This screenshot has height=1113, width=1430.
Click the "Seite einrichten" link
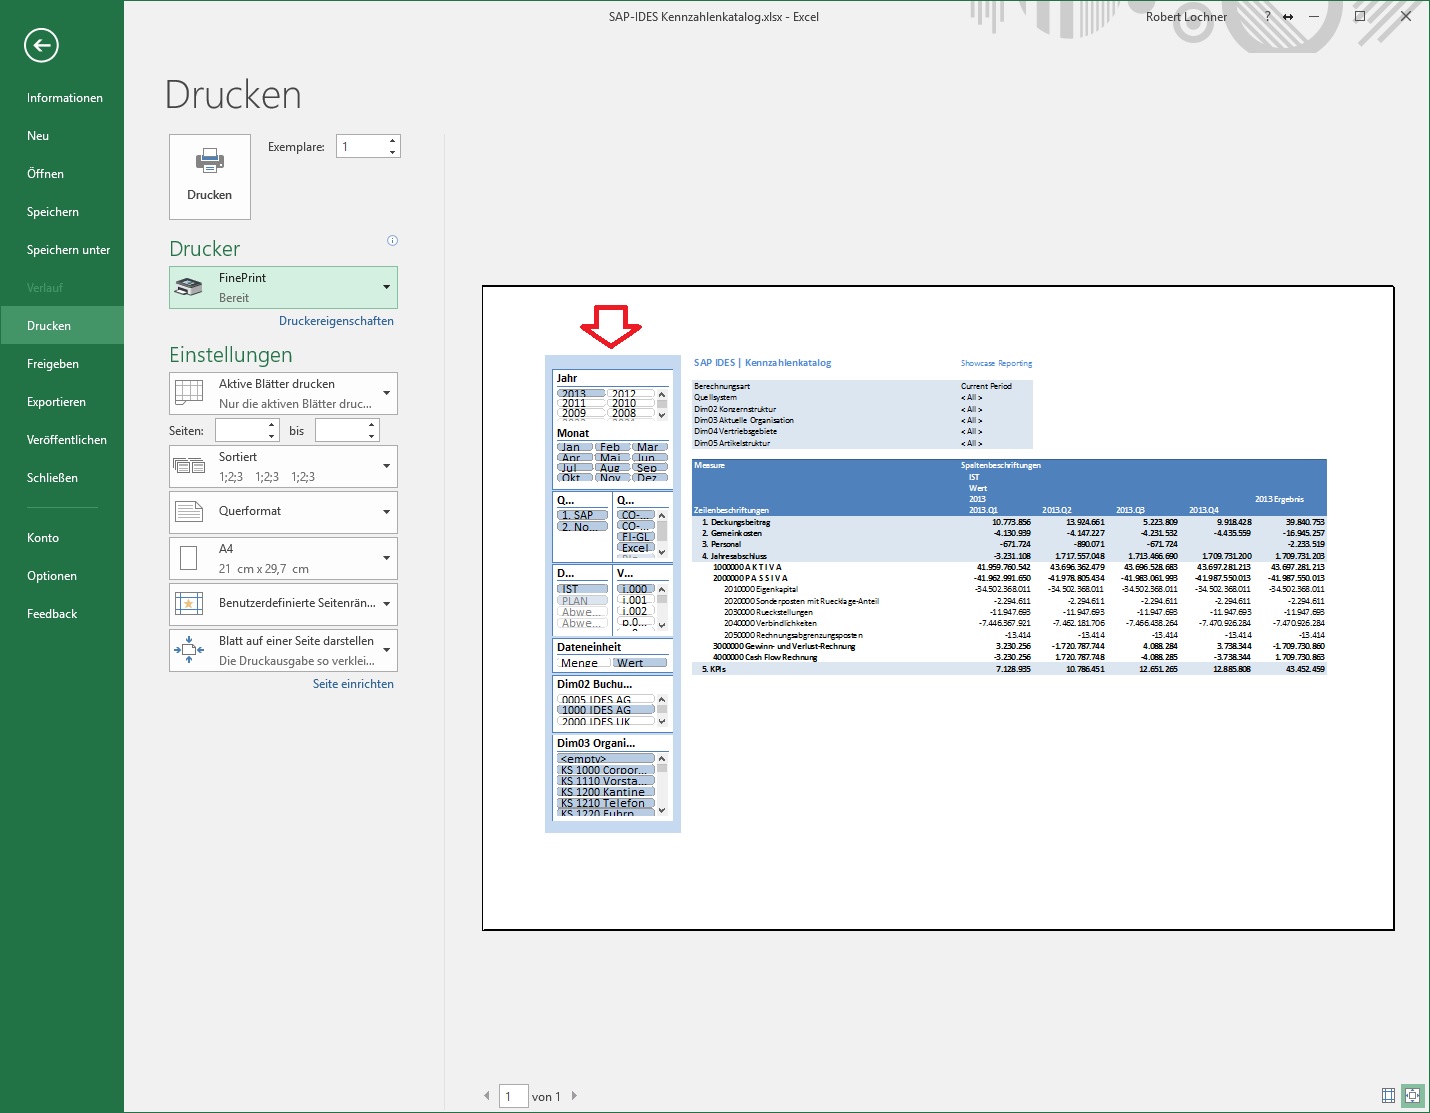coord(353,683)
